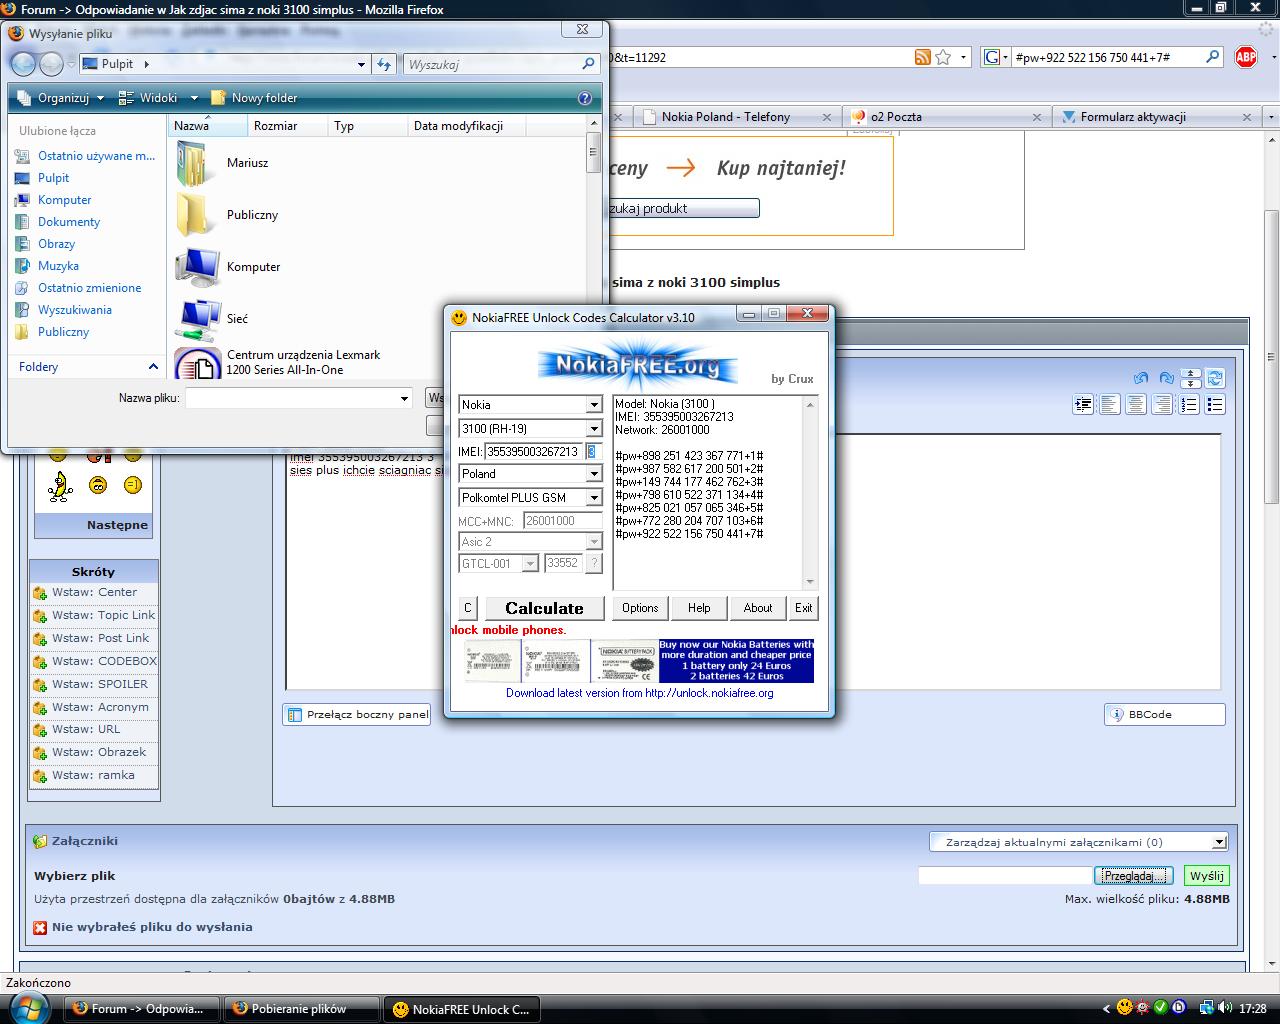This screenshot has width=1280, height=1024.
Task: Open the Mariusz folder
Action: pos(247,163)
